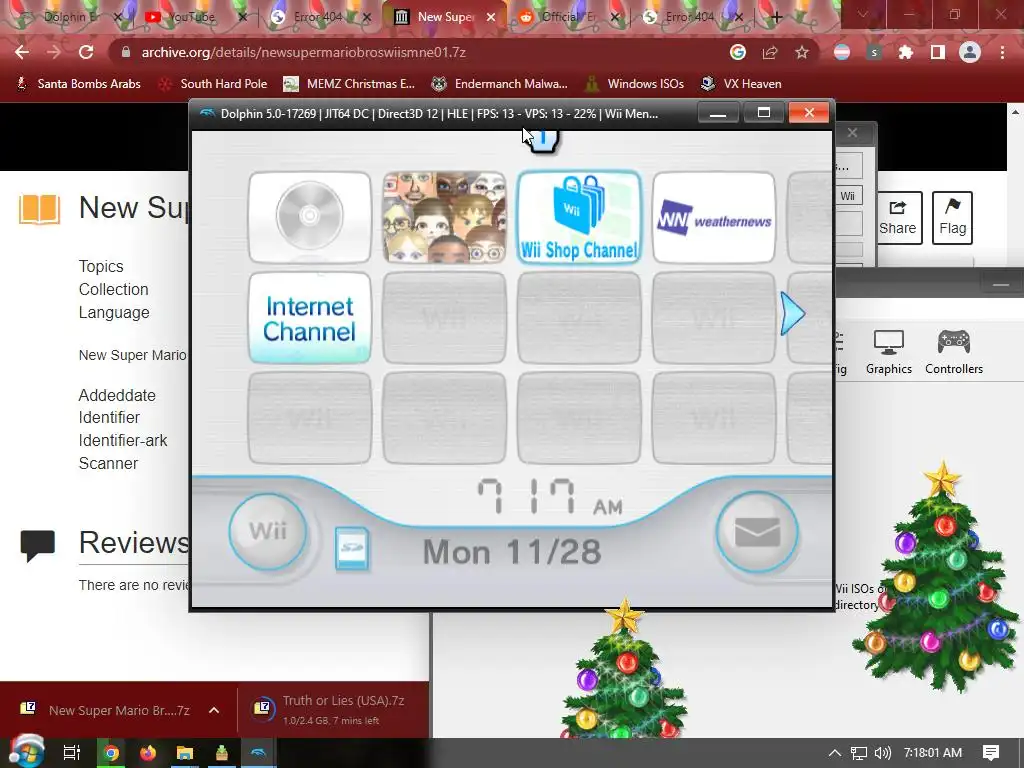Bookmark this page with the star
1024x768 pixels.
pos(802,52)
